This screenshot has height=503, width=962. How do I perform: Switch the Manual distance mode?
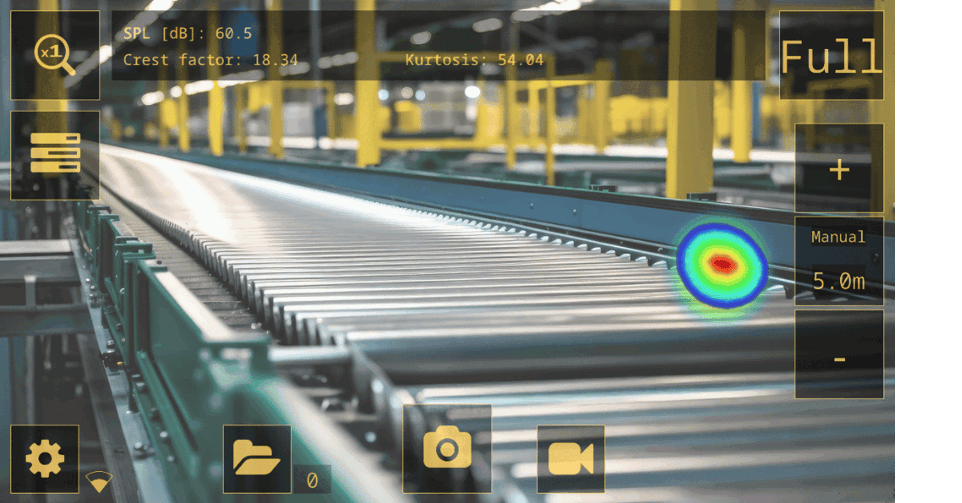click(x=838, y=237)
